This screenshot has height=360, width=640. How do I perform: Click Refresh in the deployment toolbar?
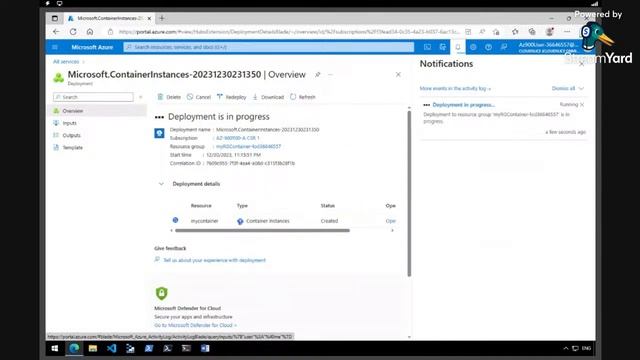(x=303, y=97)
